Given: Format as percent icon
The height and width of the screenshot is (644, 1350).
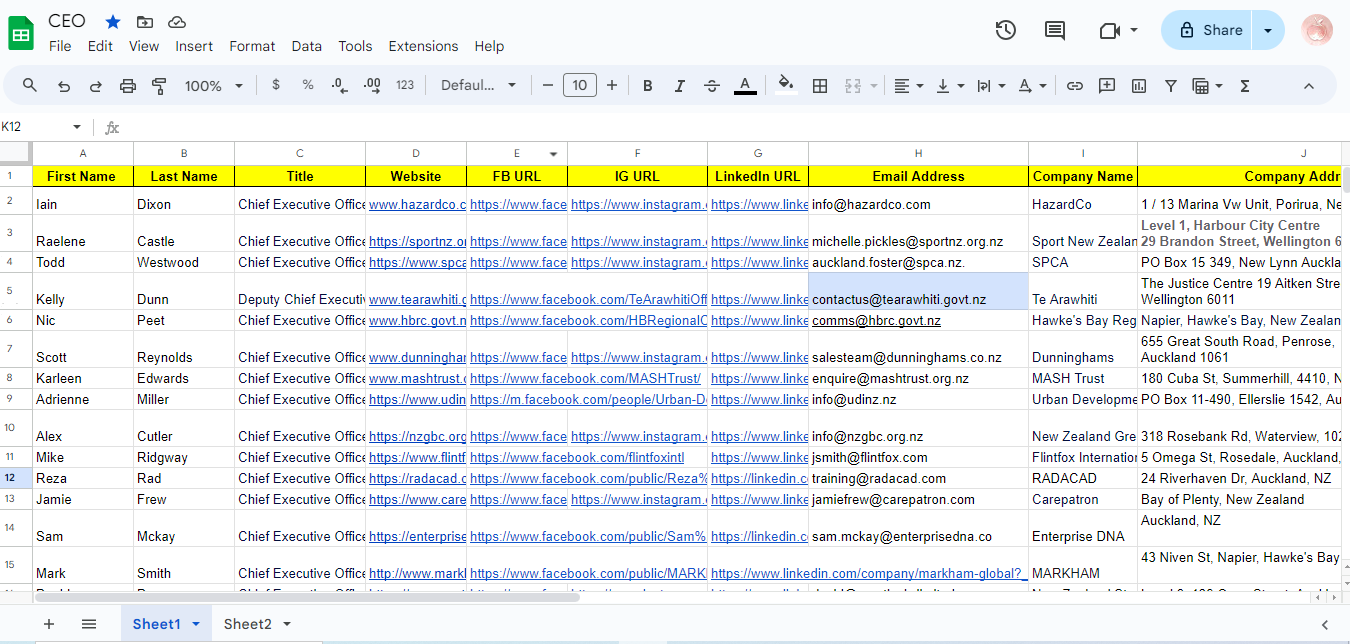Looking at the screenshot, I should click(308, 85).
